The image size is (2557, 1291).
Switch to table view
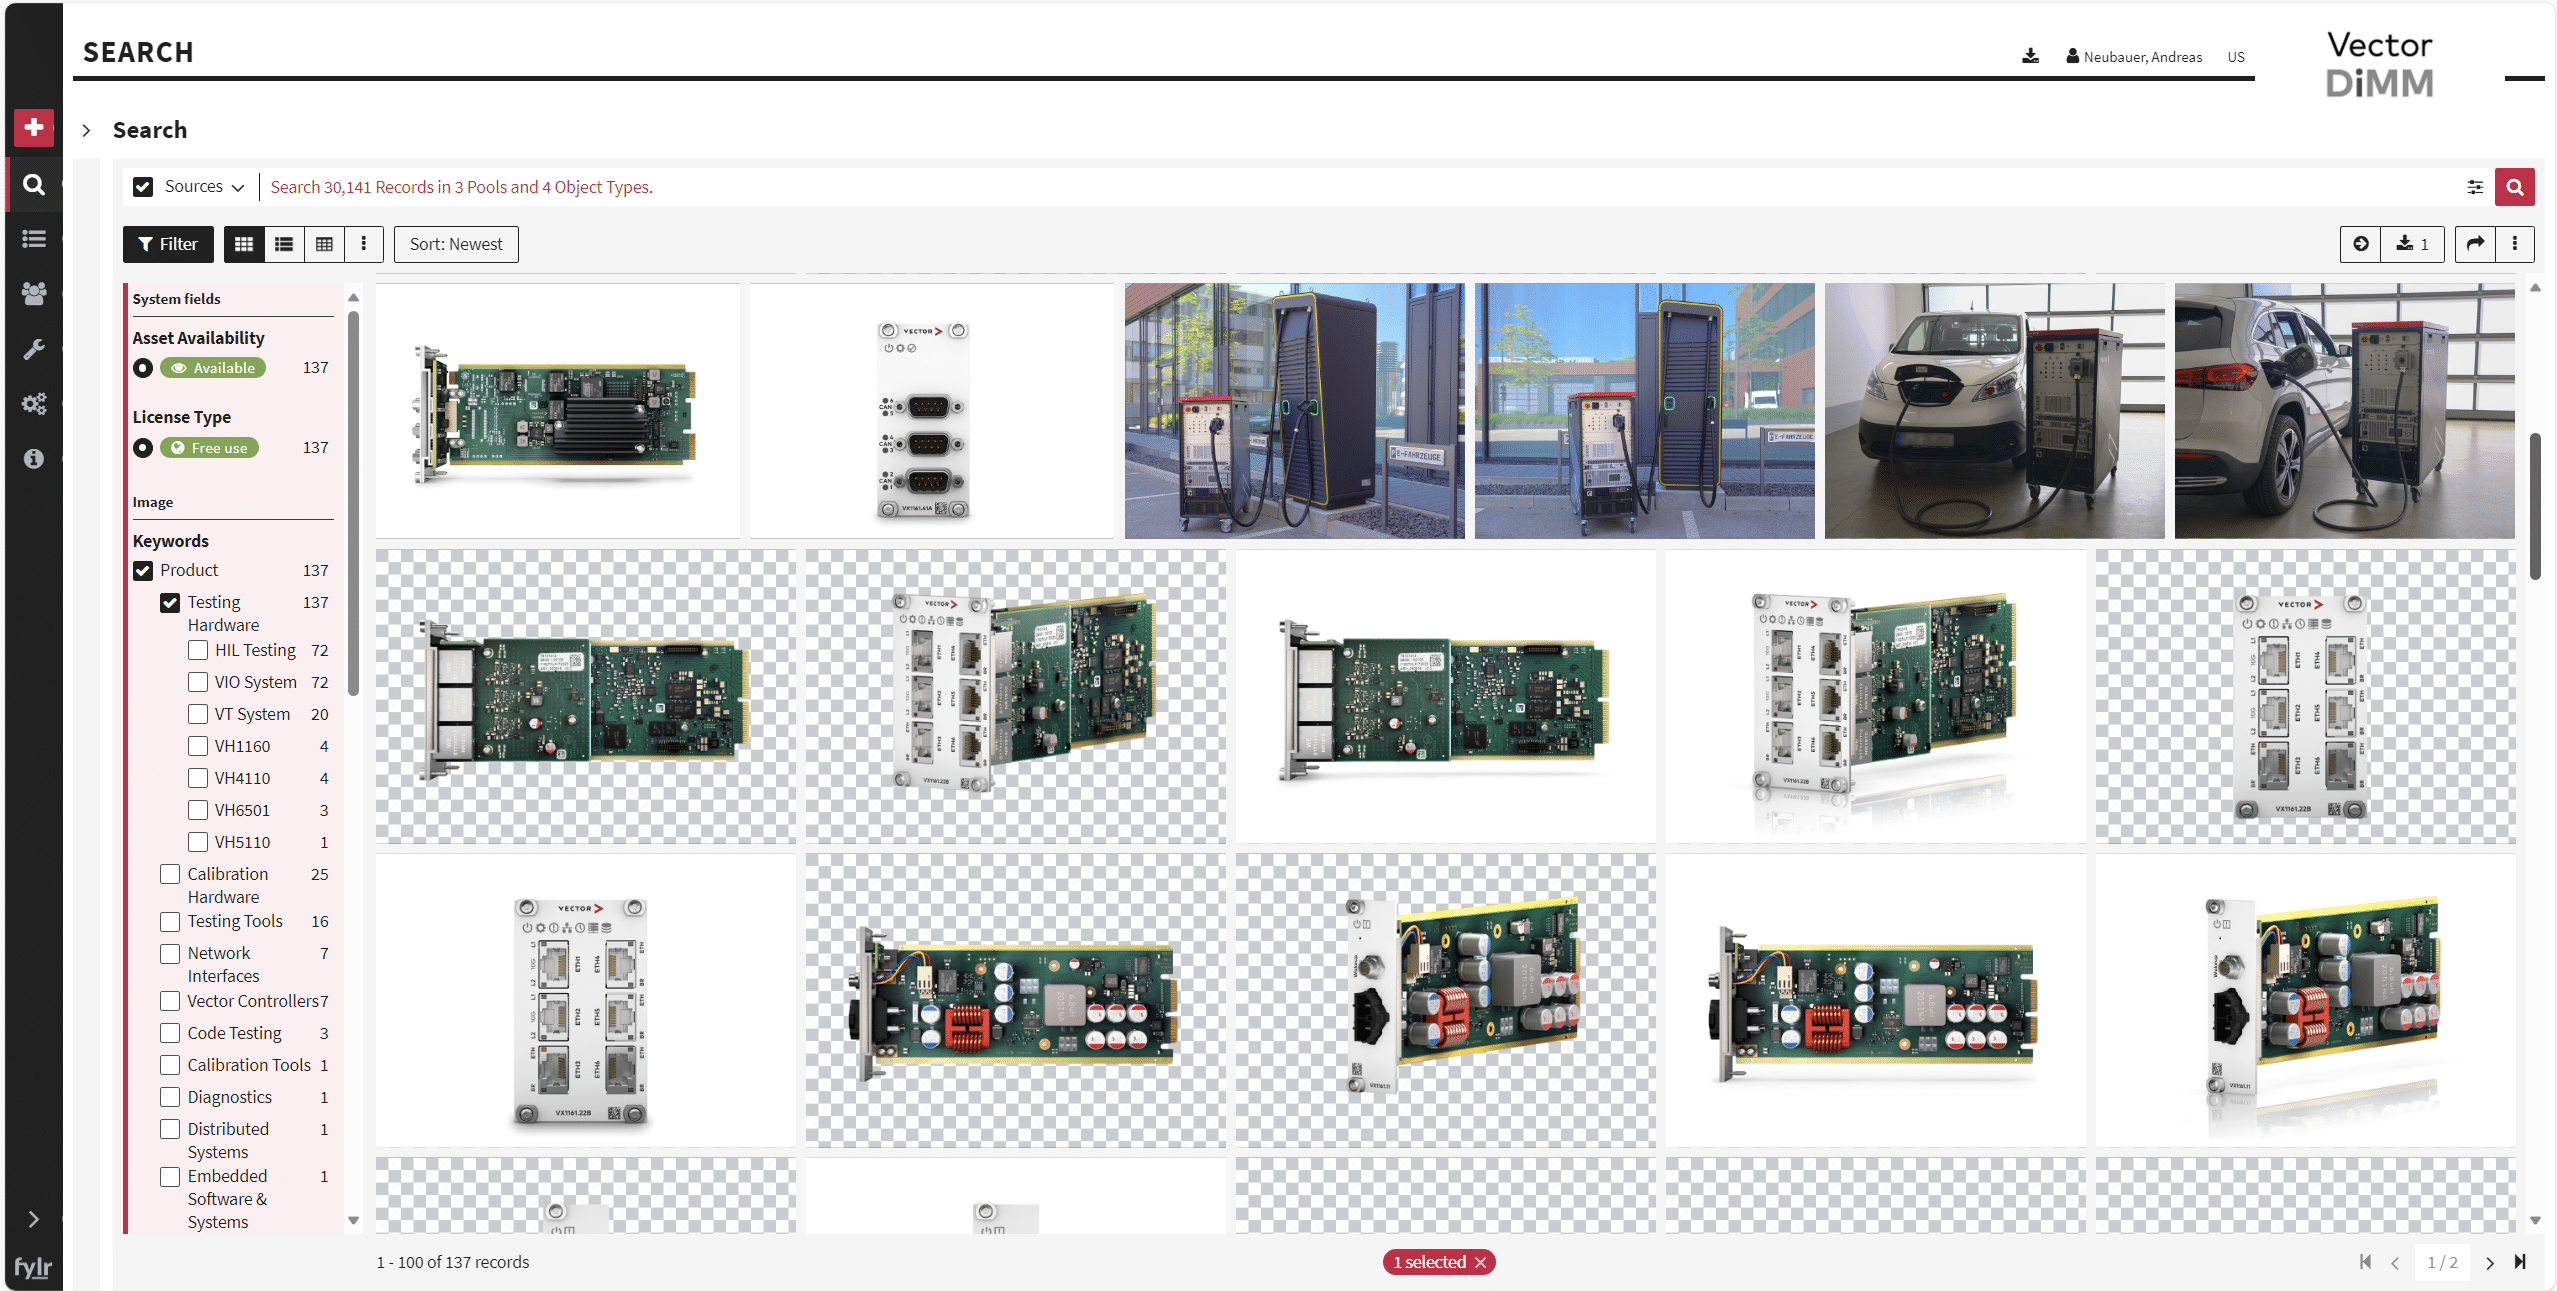click(324, 244)
